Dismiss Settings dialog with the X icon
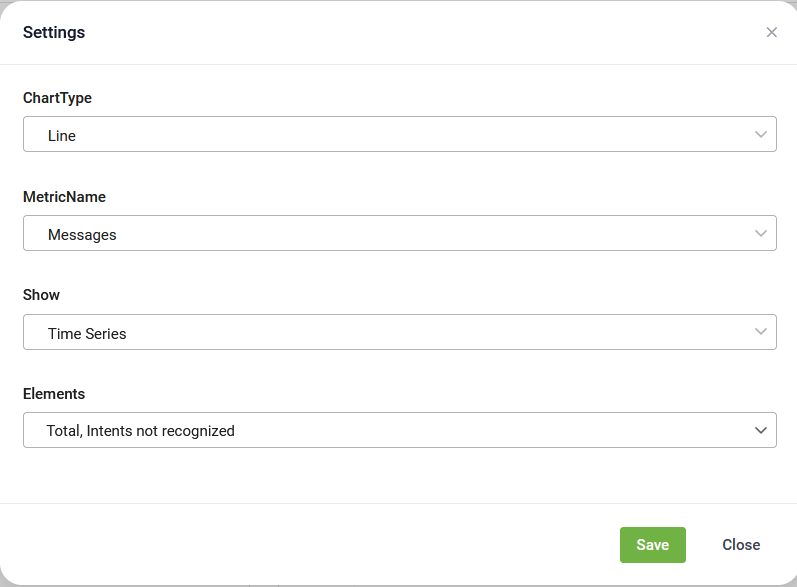The image size is (797, 587). [771, 33]
